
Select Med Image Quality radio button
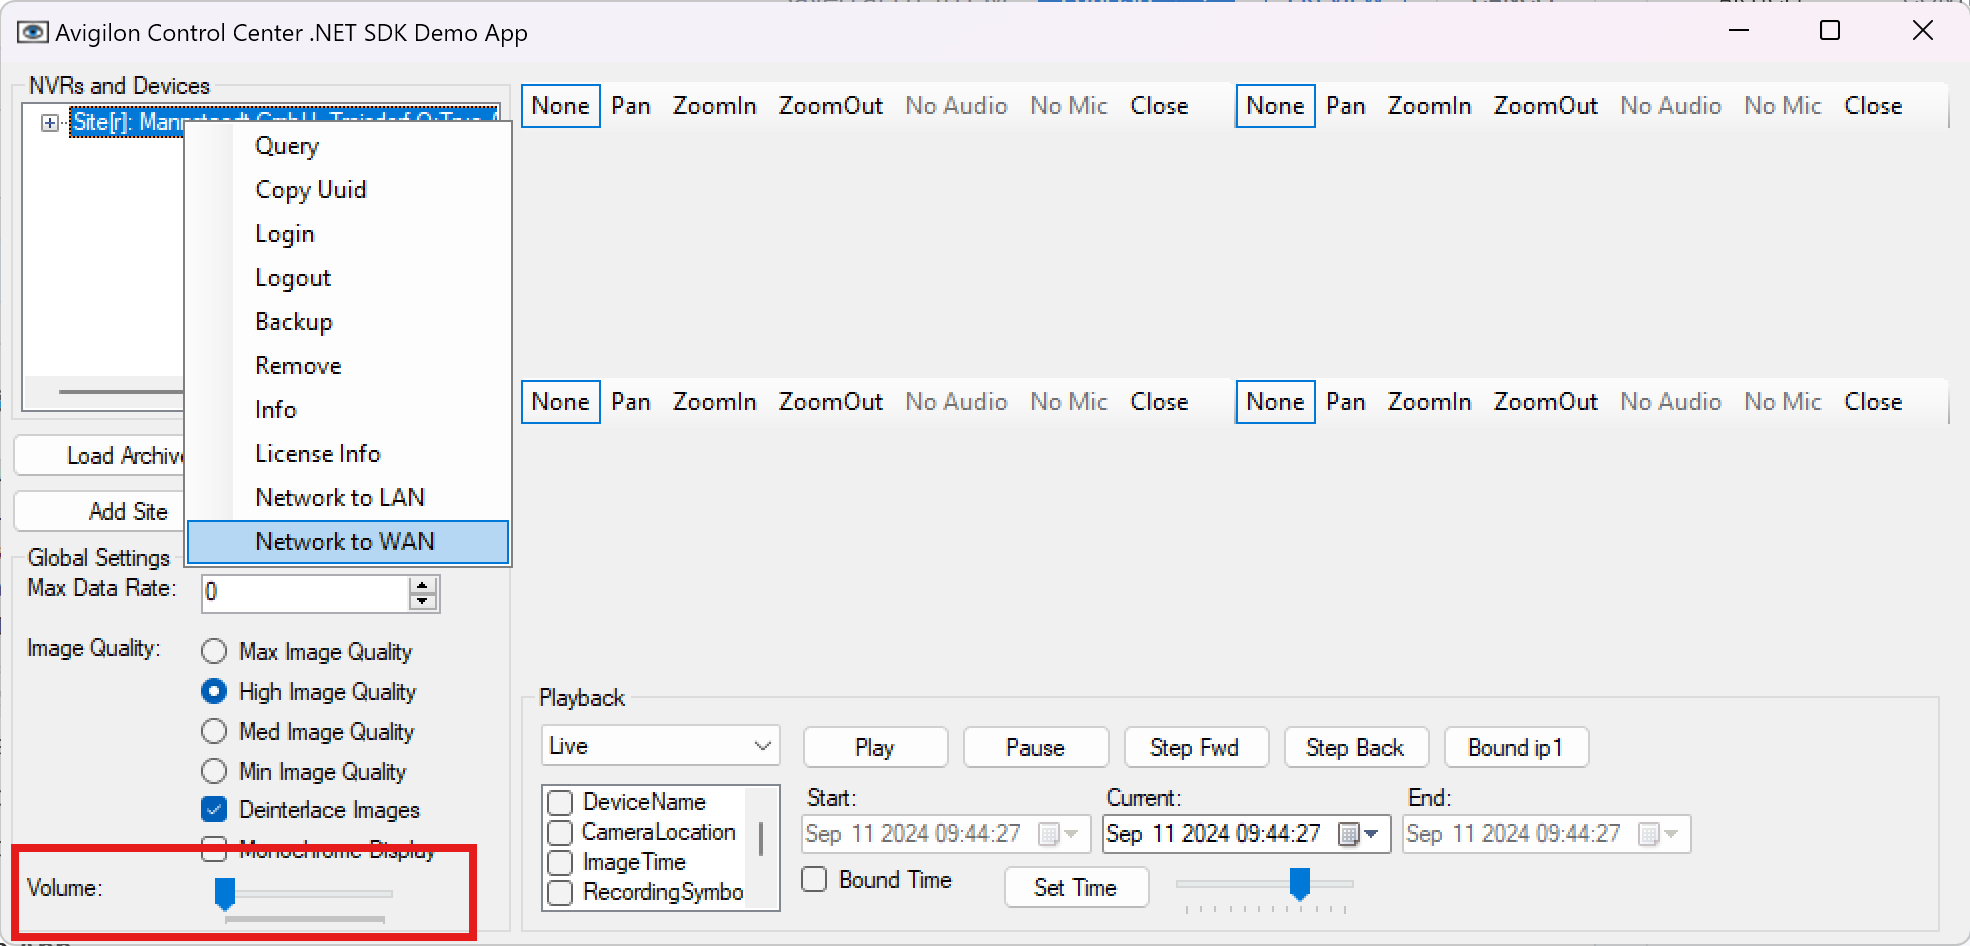coord(214,732)
